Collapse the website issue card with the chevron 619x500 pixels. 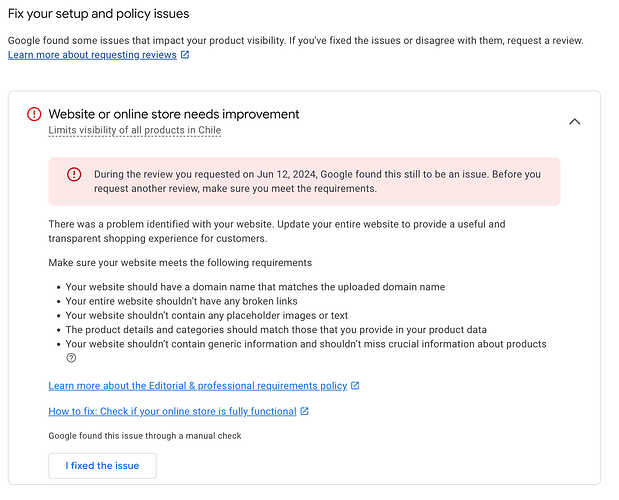tap(574, 121)
